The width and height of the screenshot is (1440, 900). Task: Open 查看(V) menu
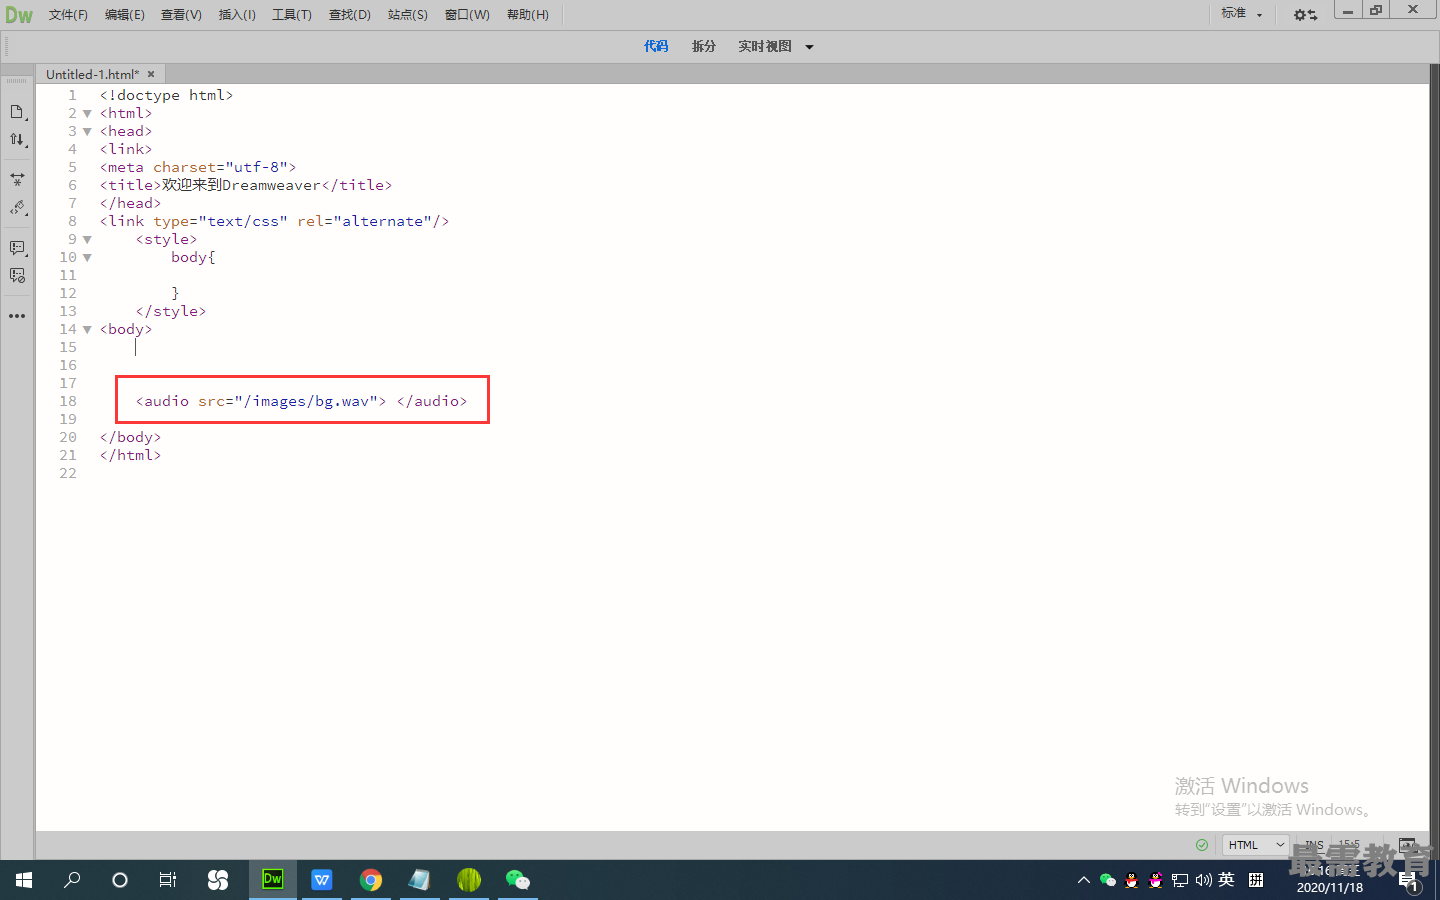(x=181, y=15)
